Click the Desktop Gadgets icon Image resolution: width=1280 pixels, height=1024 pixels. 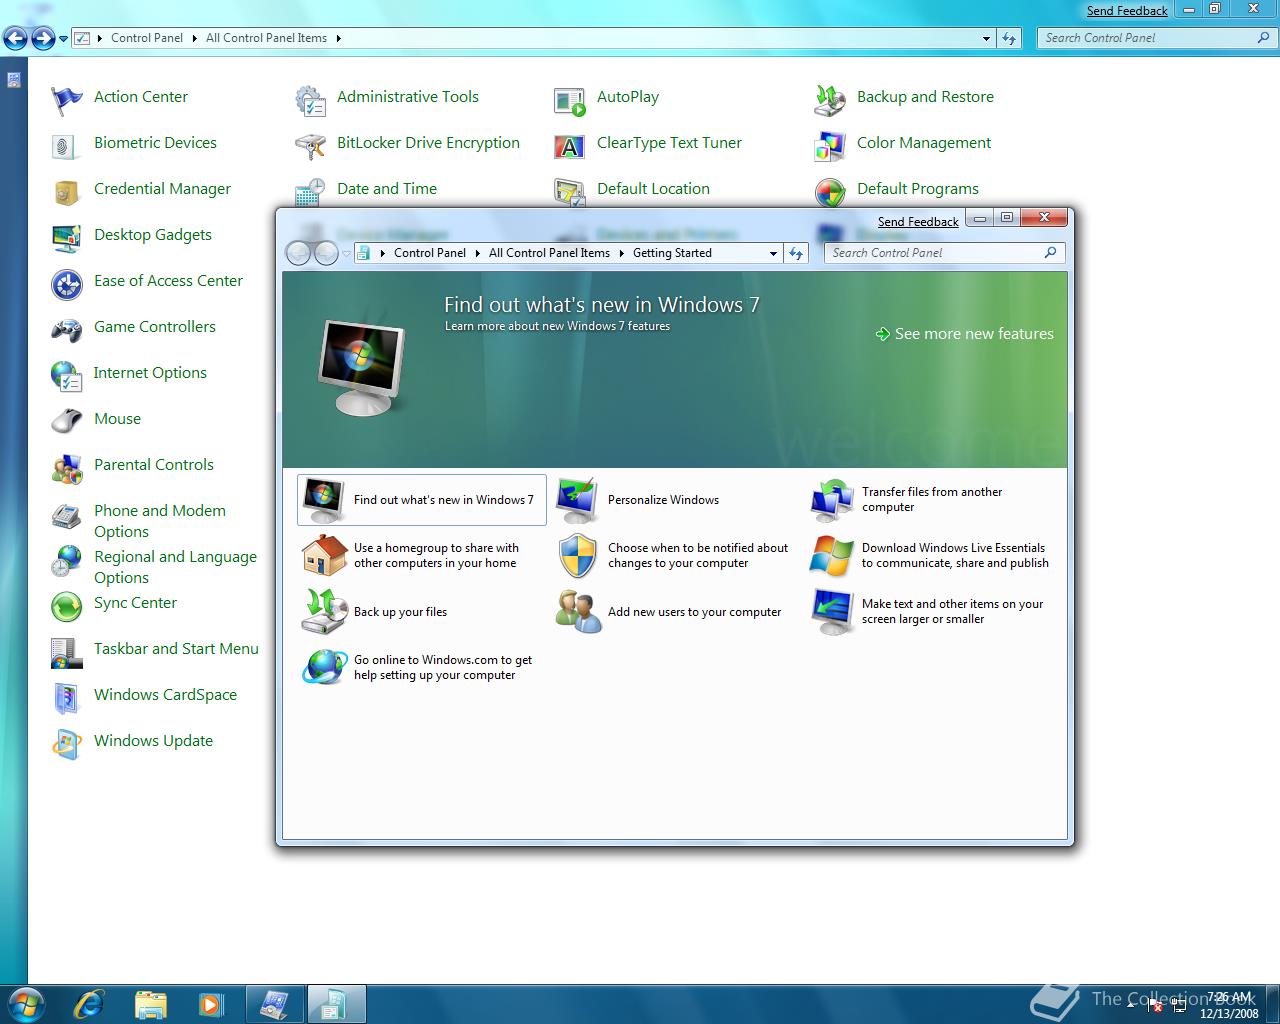(x=67, y=238)
